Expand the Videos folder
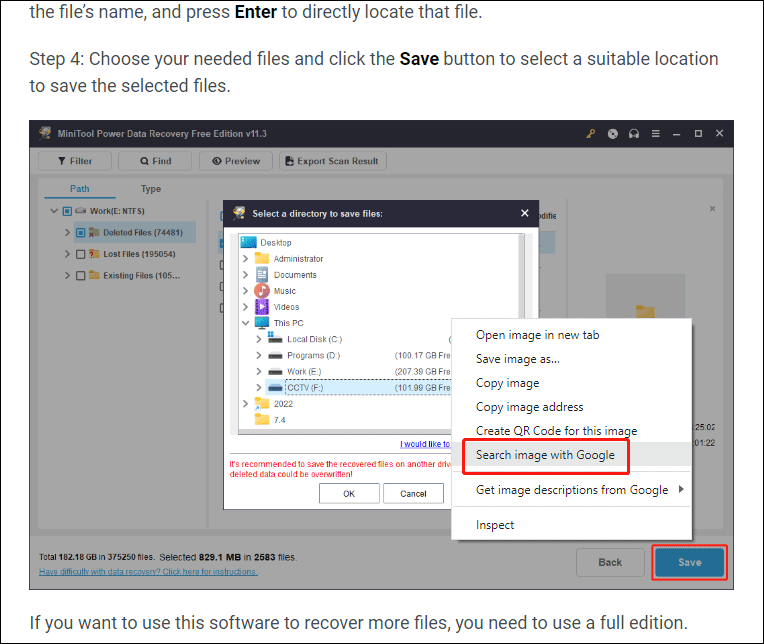This screenshot has width=764, height=644. click(246, 307)
